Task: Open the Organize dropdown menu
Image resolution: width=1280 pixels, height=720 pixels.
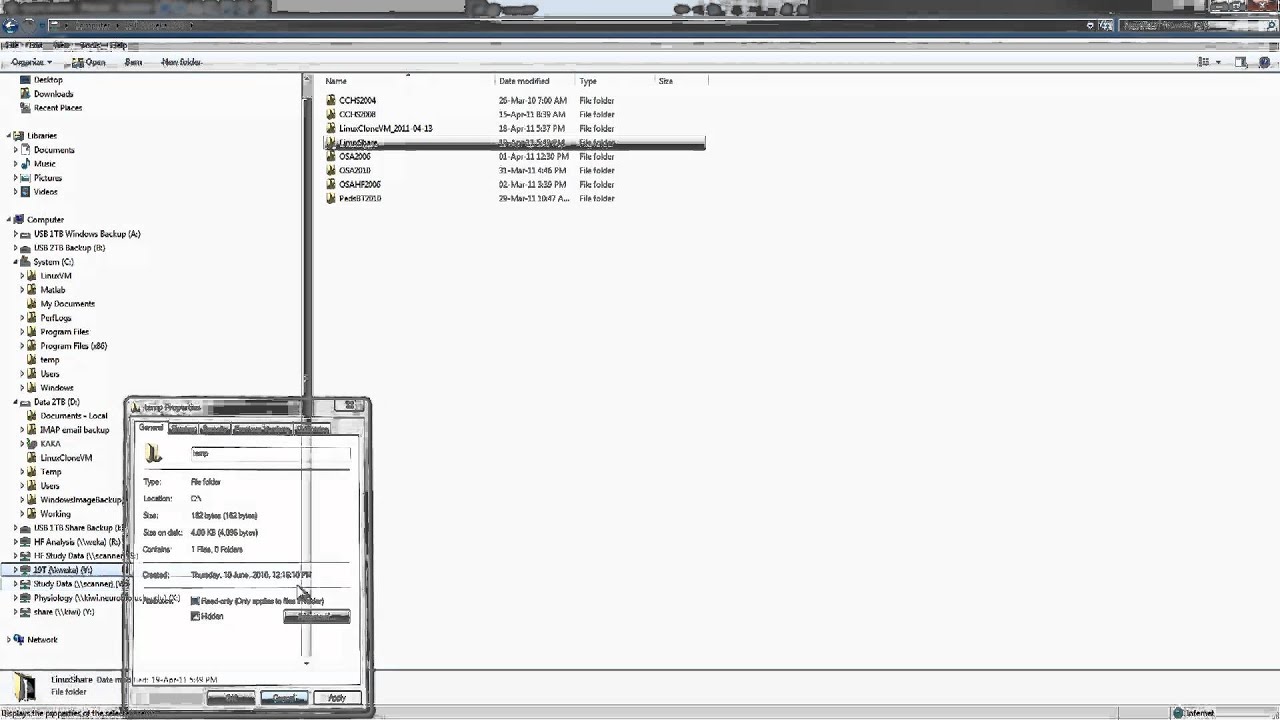Action: [x=31, y=62]
